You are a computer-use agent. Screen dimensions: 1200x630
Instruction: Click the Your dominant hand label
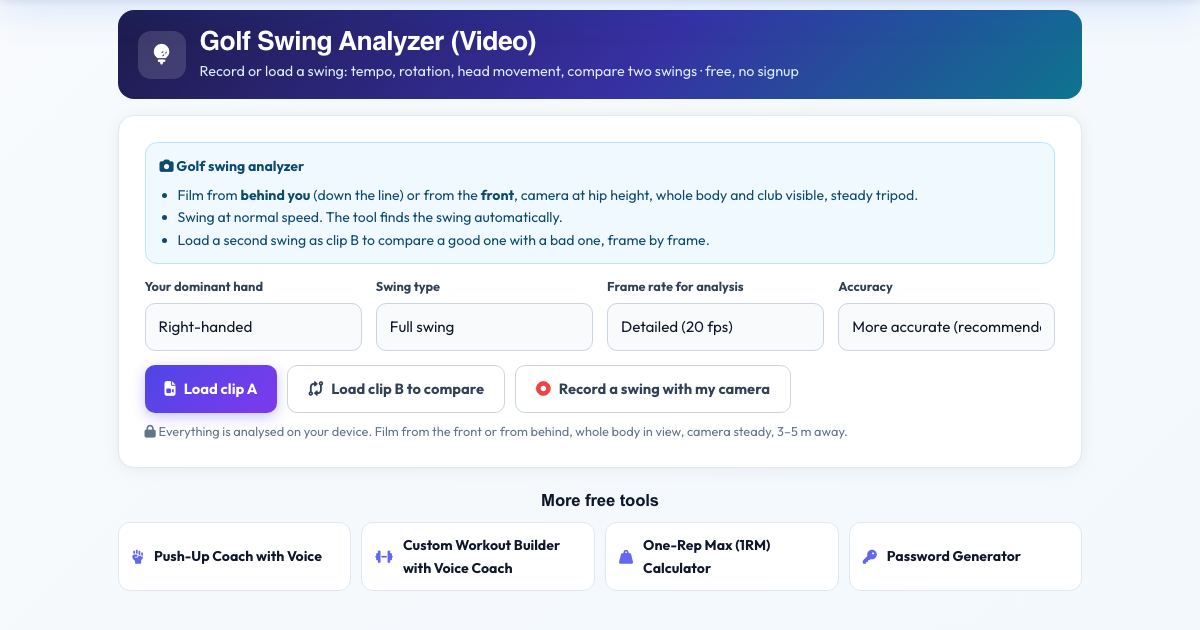click(x=204, y=287)
